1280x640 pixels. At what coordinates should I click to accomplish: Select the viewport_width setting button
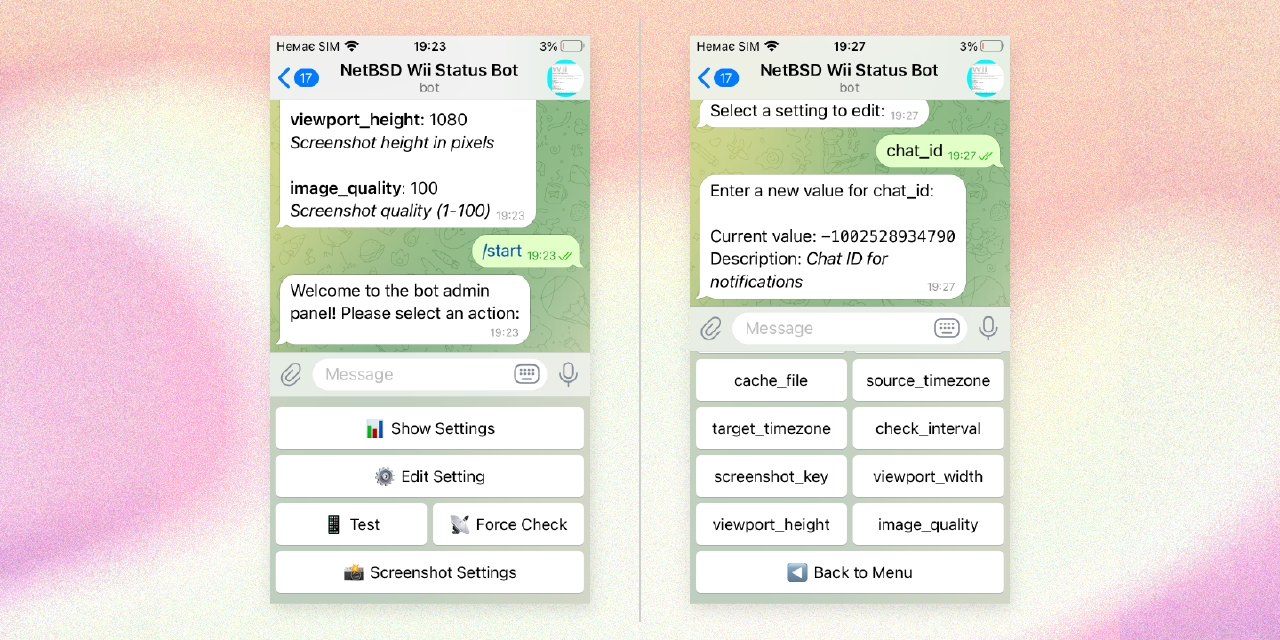pos(928,476)
